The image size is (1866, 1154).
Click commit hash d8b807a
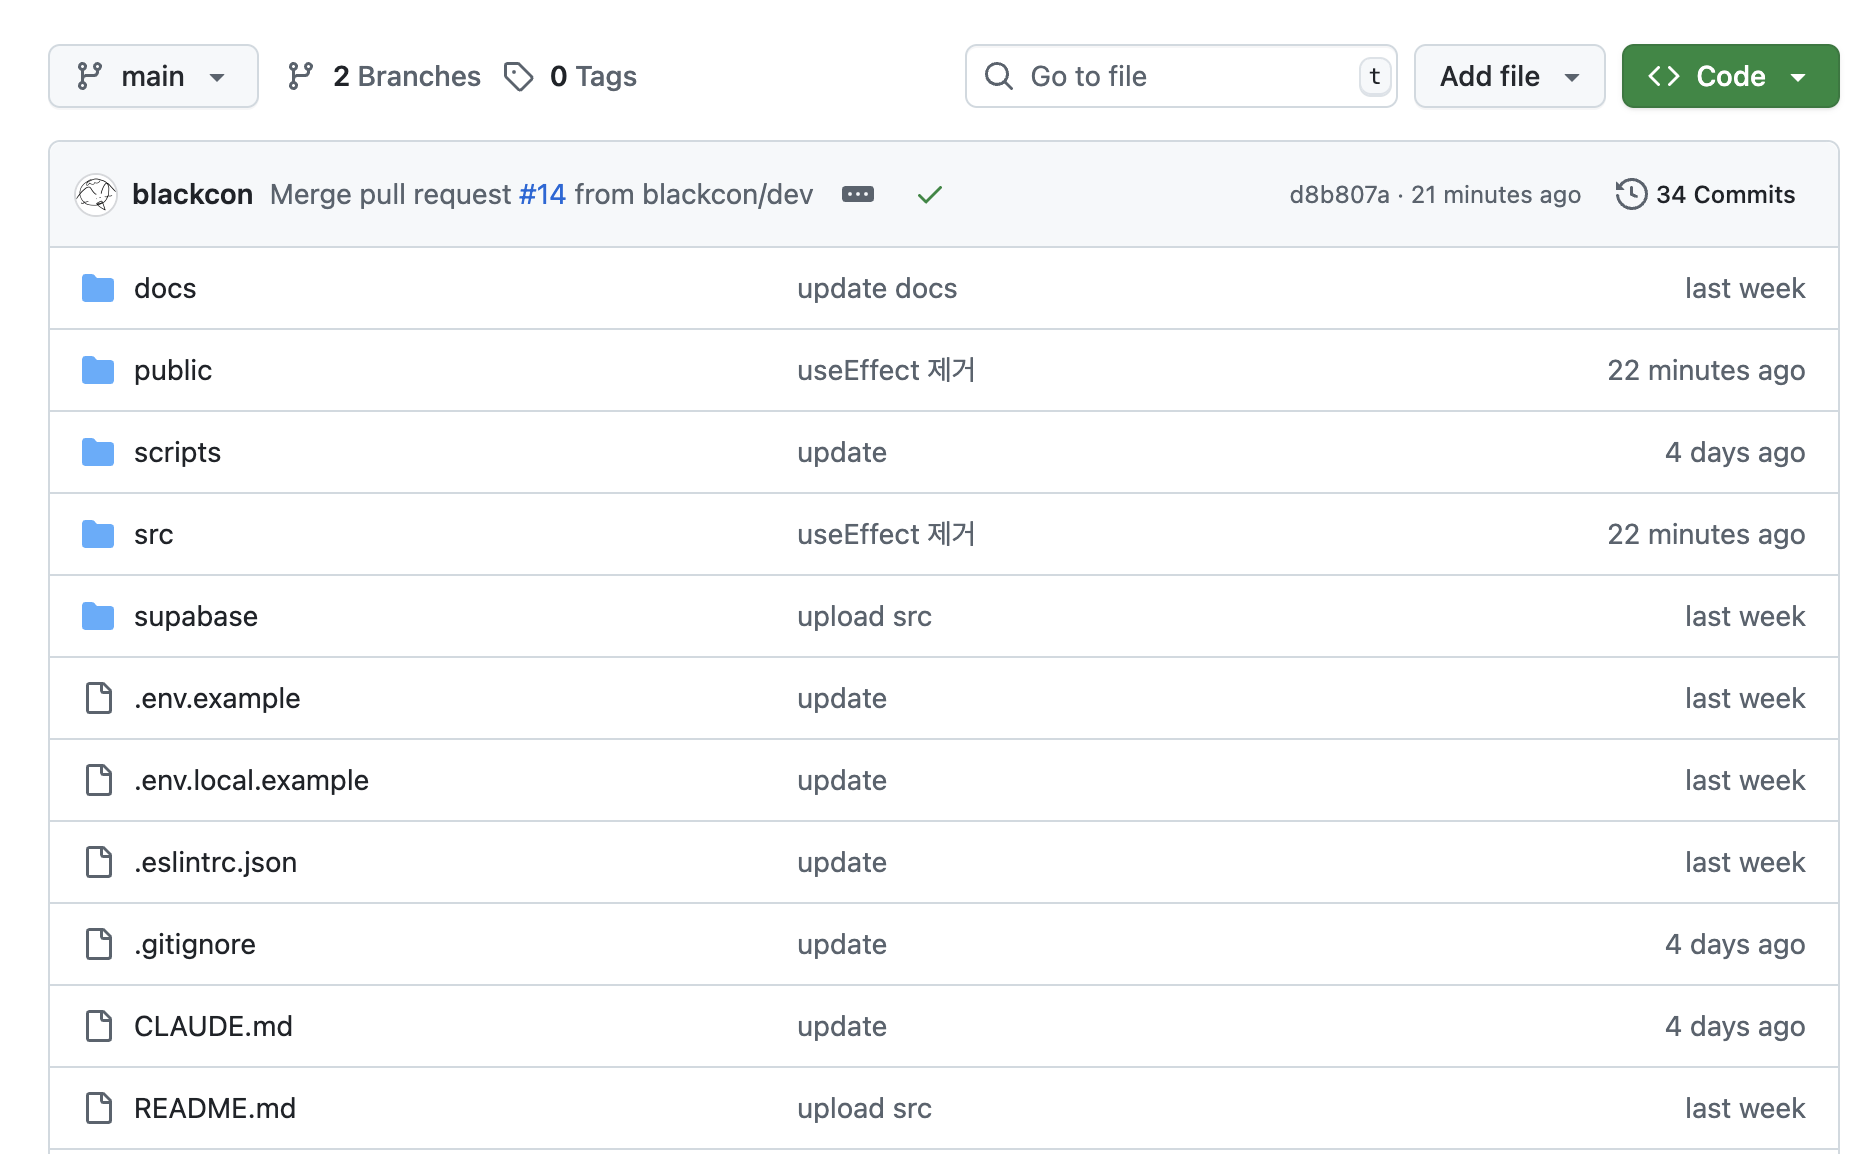coord(1339,194)
